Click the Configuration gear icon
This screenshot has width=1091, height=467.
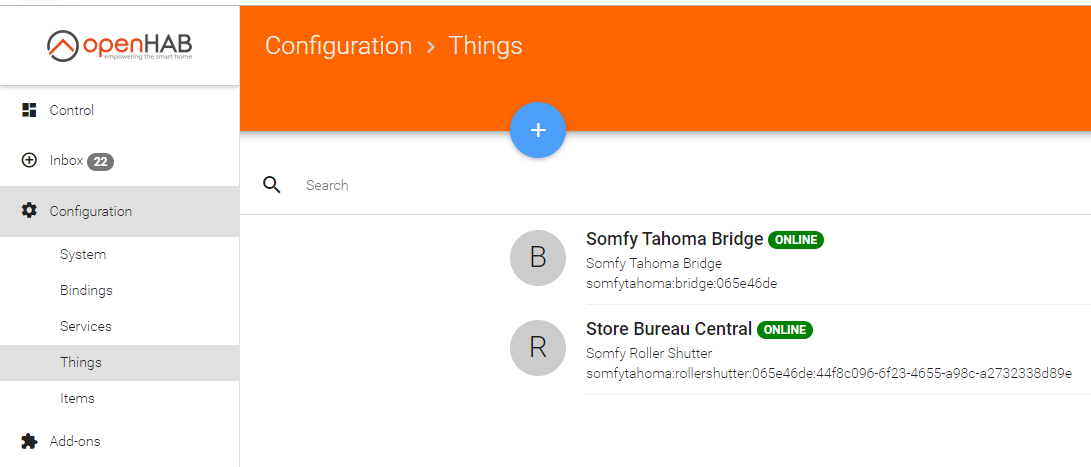(29, 210)
